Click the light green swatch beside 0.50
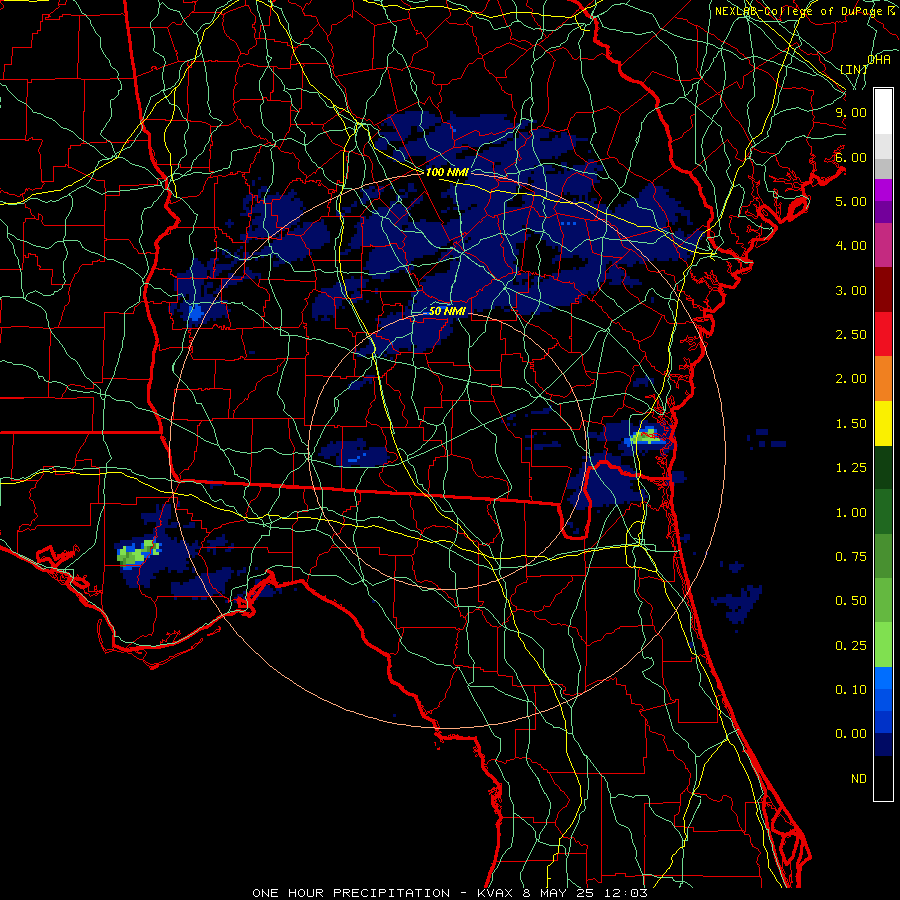 point(883,600)
